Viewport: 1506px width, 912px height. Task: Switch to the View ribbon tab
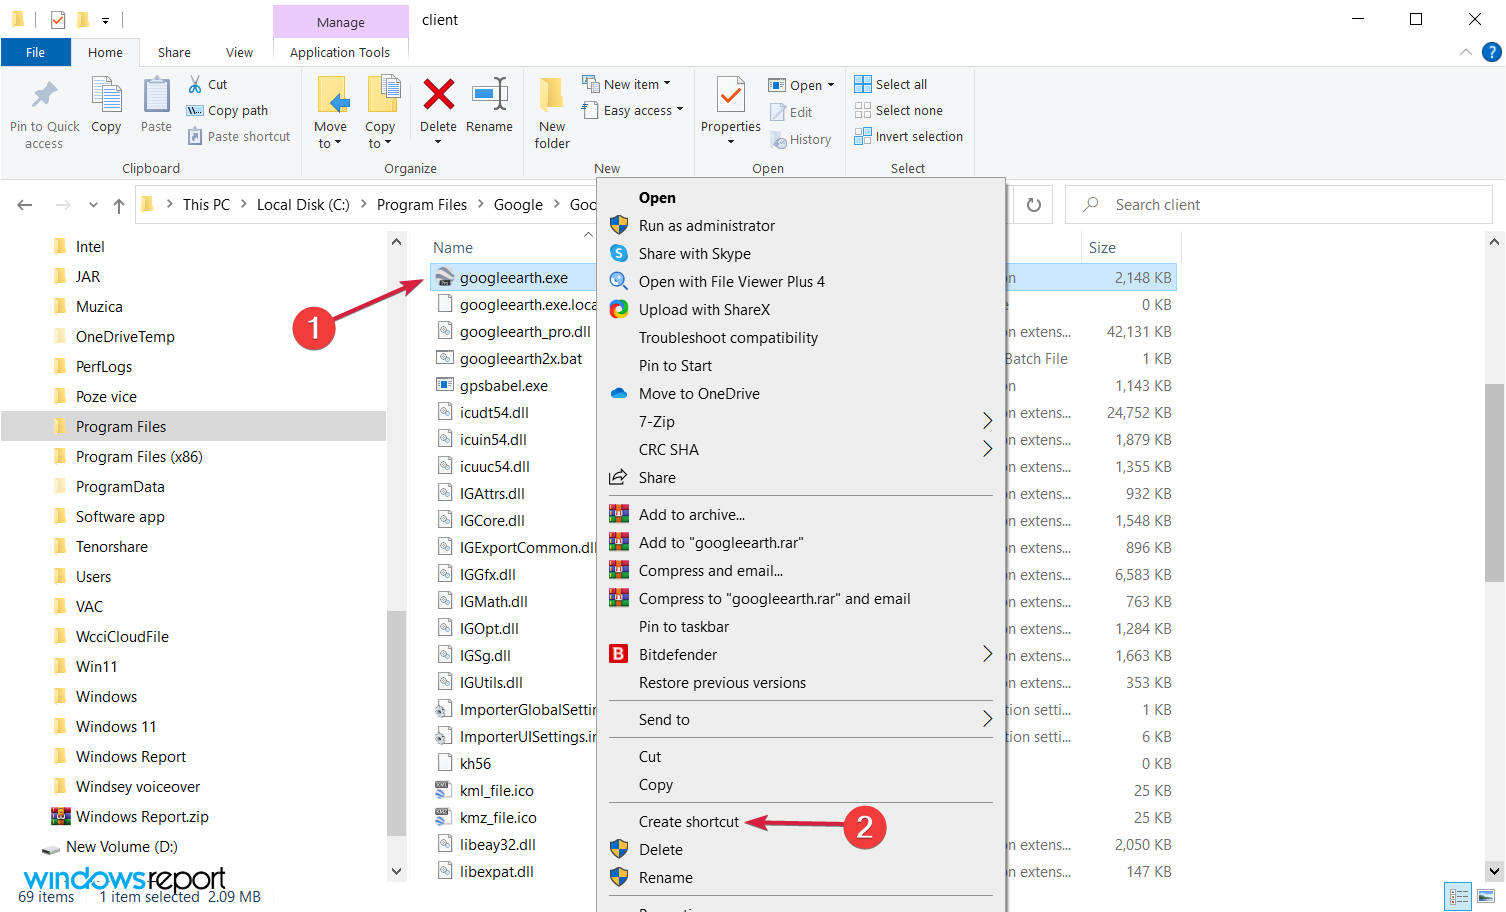coord(239,52)
